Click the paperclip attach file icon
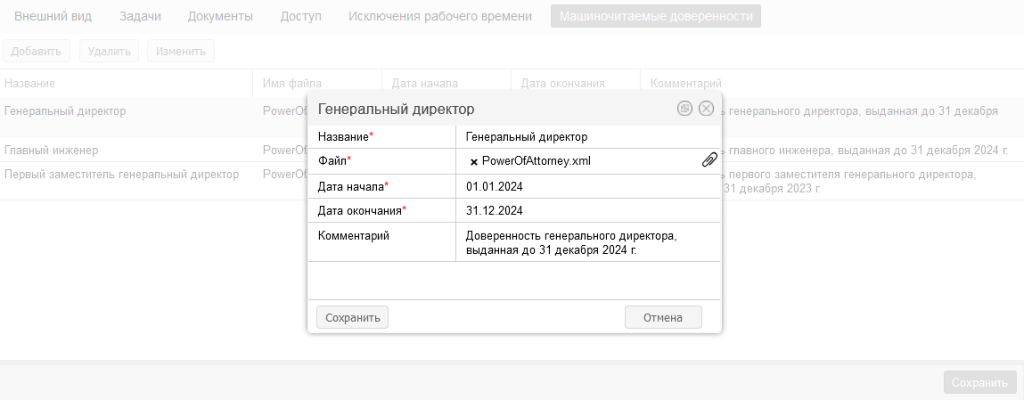Screen dimensions: 1024x400 click(709, 160)
